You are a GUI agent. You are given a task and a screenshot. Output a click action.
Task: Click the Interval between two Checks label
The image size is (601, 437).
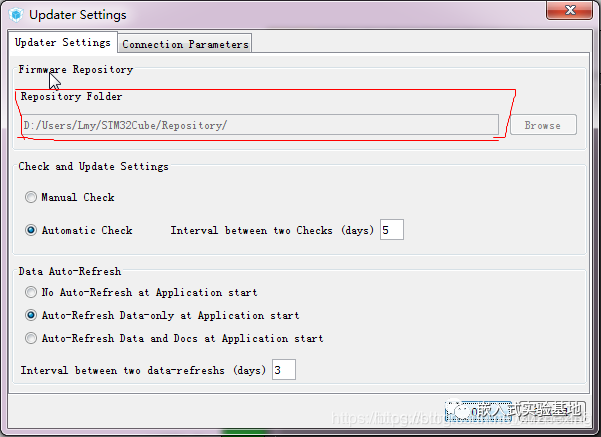272,230
